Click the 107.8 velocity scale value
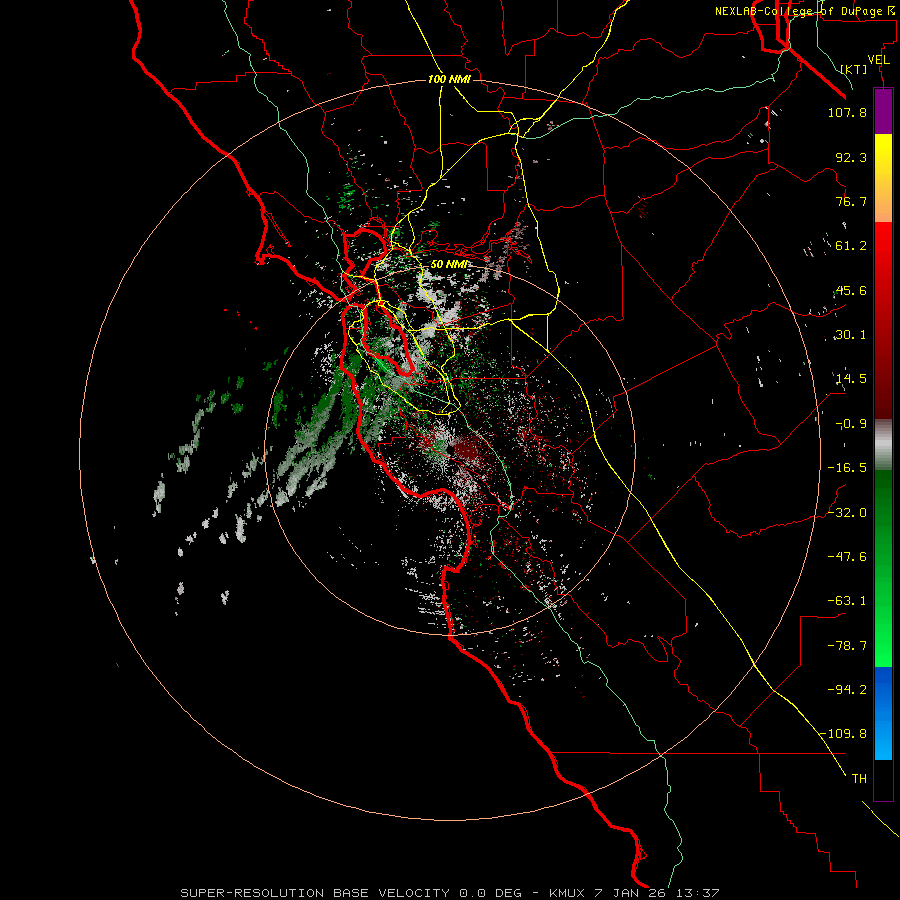900x900 pixels. (847, 112)
